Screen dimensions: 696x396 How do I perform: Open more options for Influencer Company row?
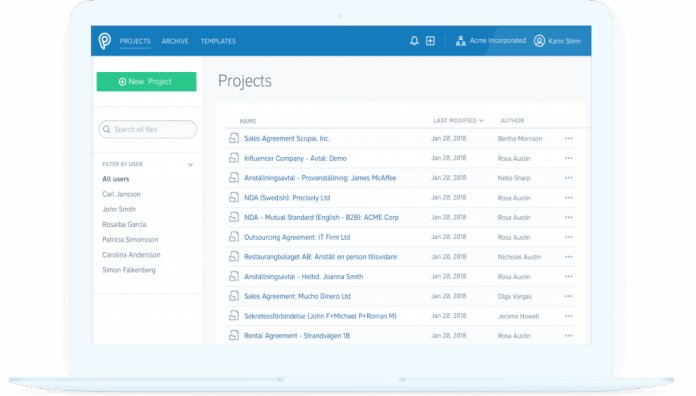coord(569,158)
